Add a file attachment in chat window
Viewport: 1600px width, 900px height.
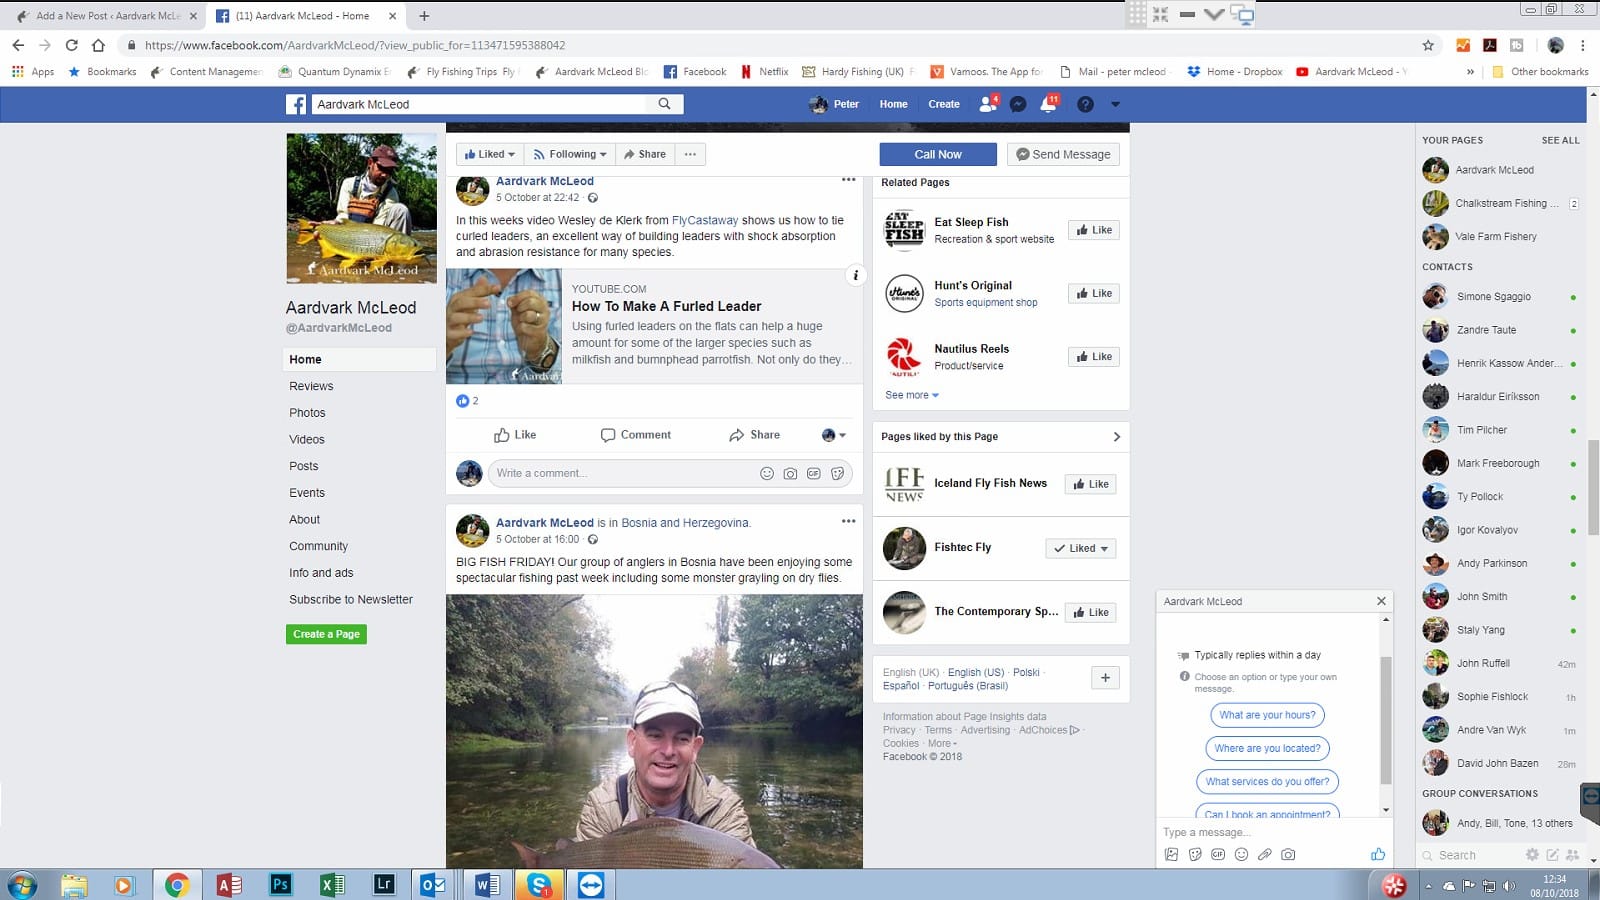[x=1265, y=854]
